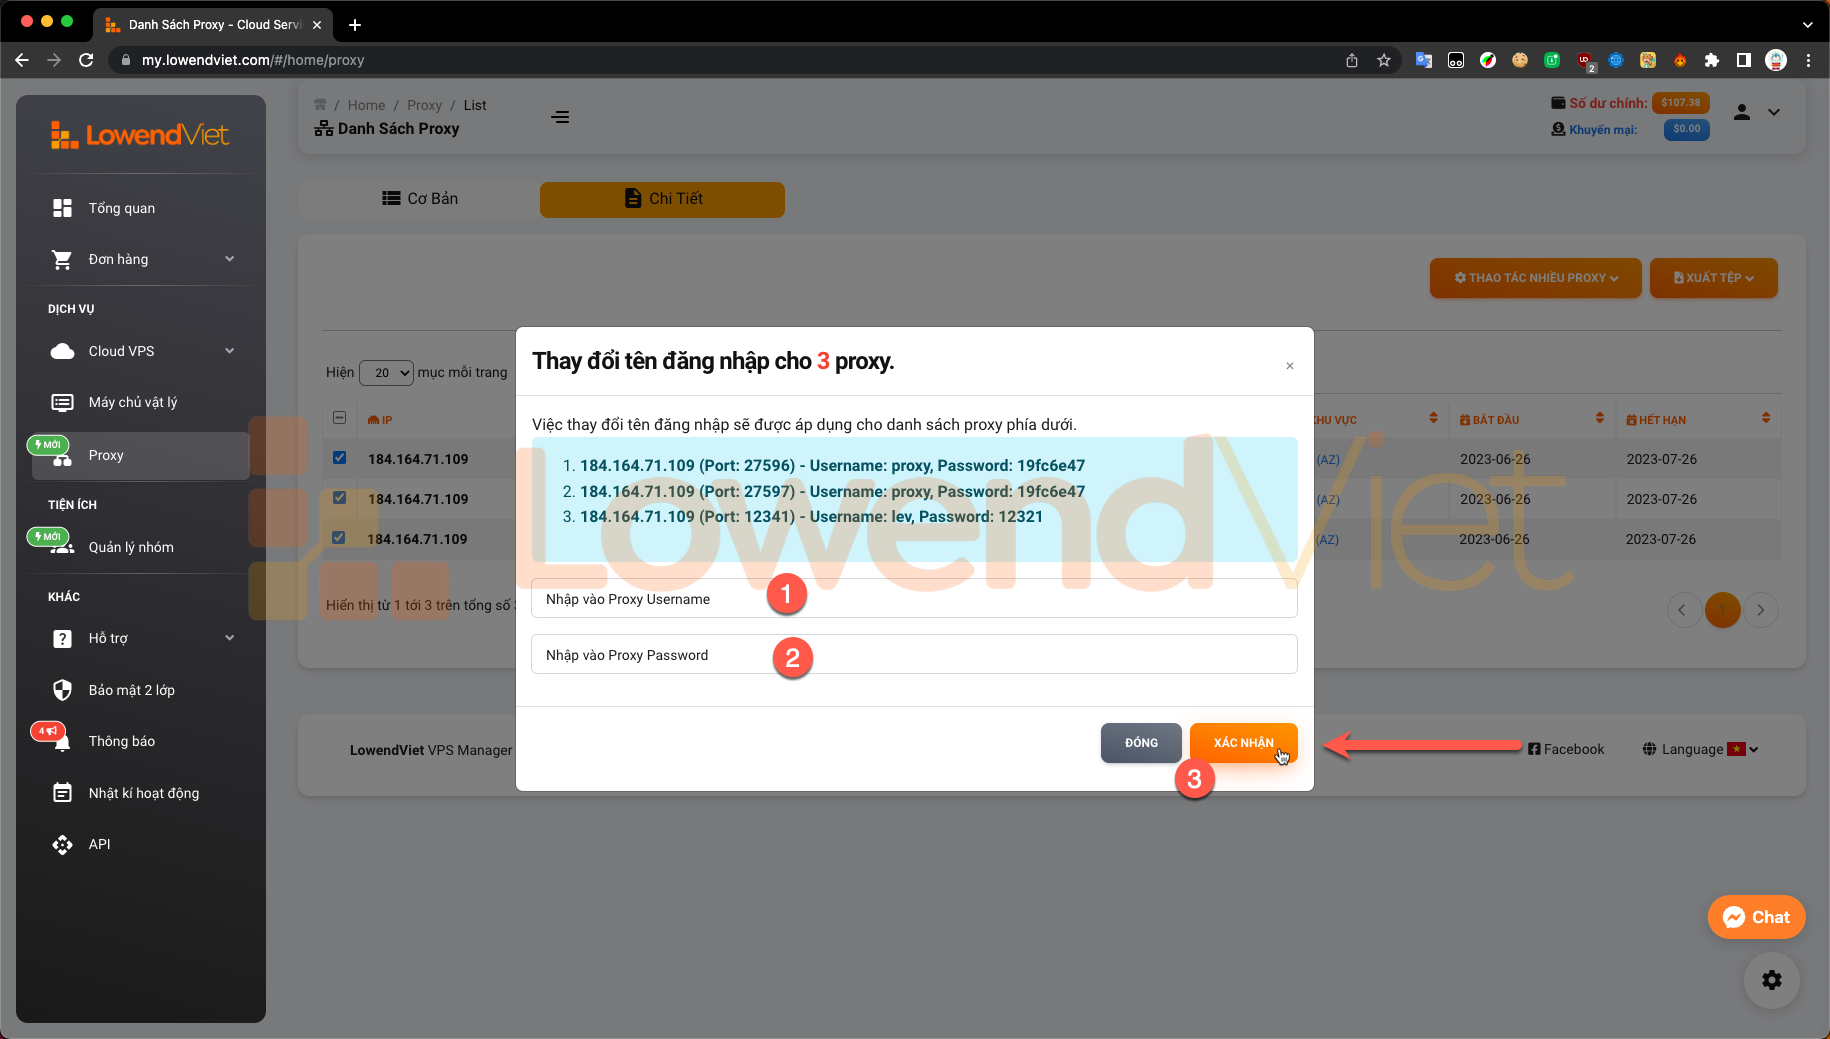Click the hamburger menu collapse icon
1830x1039 pixels.
tap(560, 117)
